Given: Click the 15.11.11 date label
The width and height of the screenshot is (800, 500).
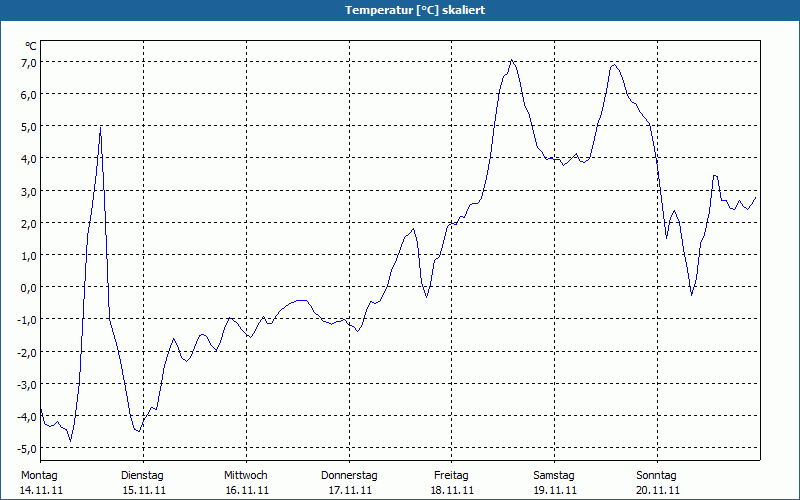Looking at the screenshot, I should pyautogui.click(x=144, y=490).
